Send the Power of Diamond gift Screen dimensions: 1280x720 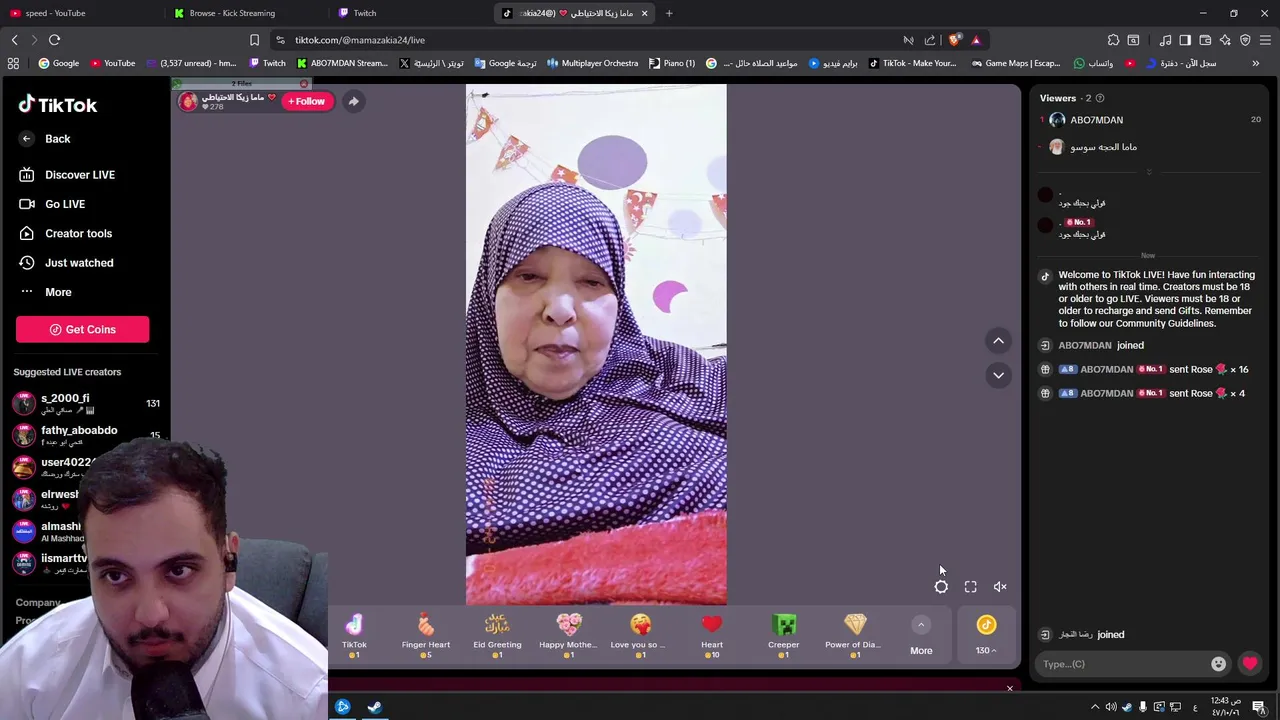coord(854,636)
